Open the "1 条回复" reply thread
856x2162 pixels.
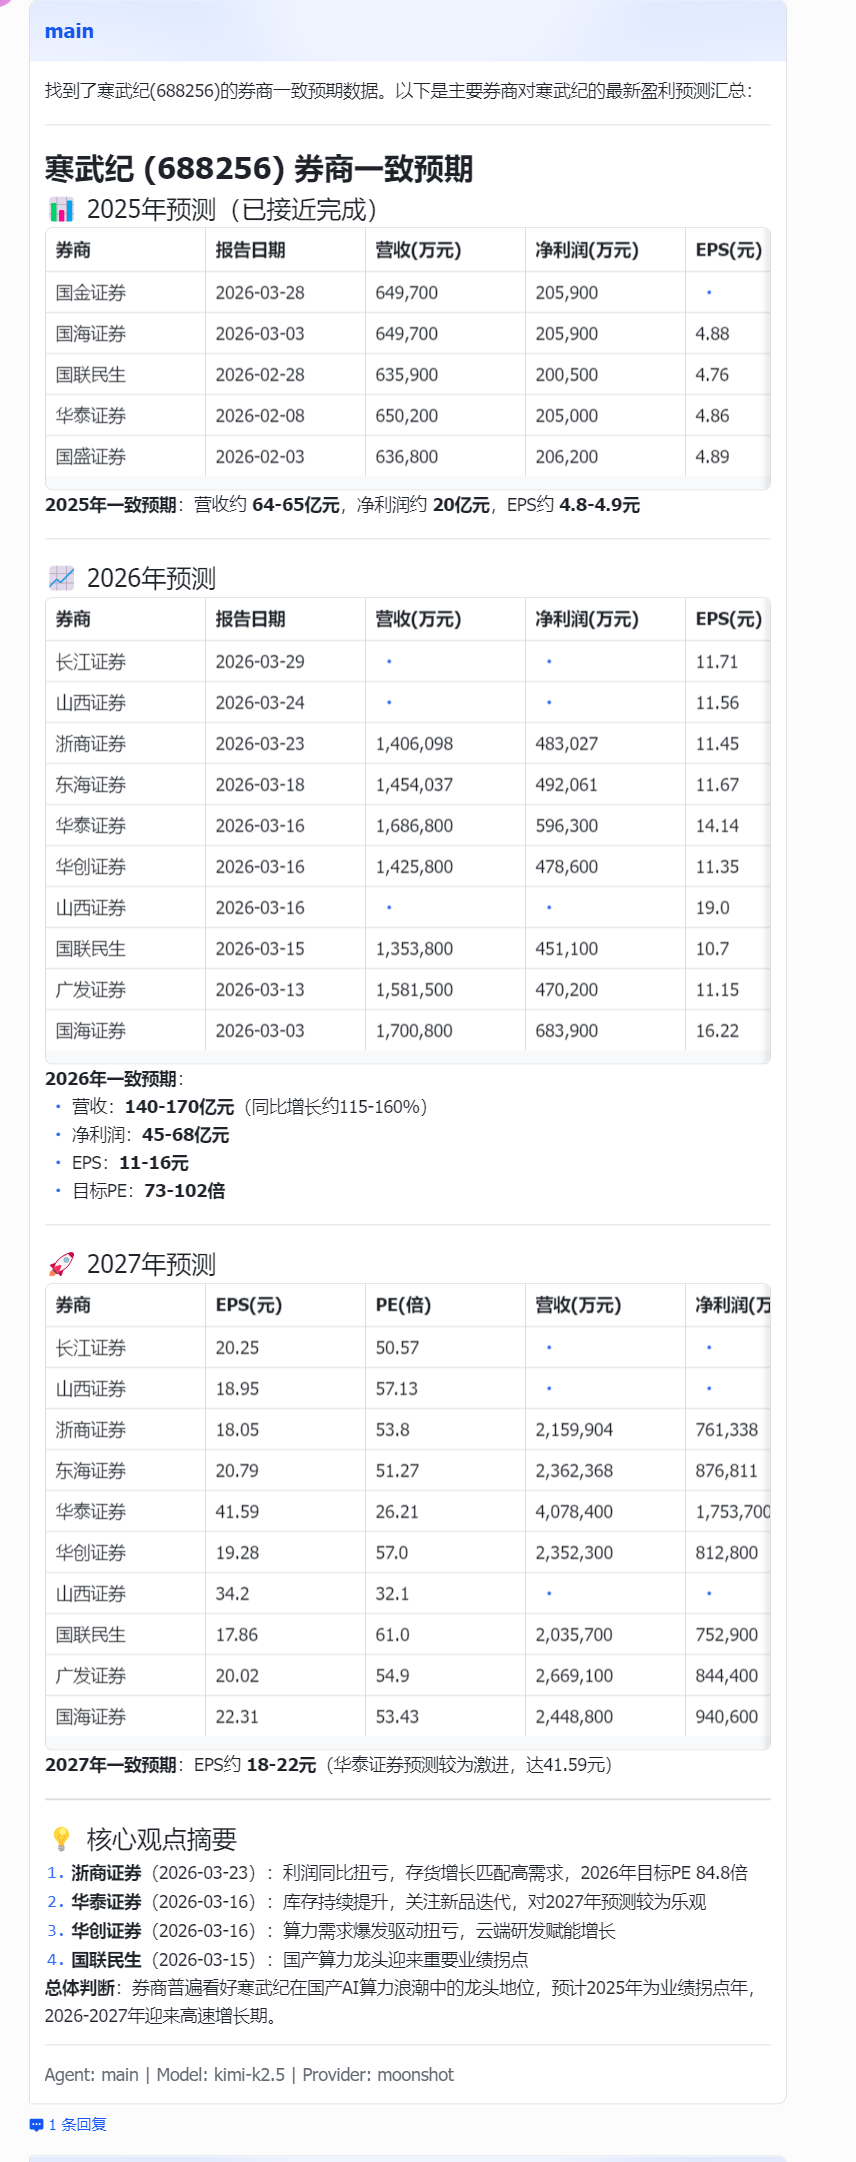(x=77, y=2124)
